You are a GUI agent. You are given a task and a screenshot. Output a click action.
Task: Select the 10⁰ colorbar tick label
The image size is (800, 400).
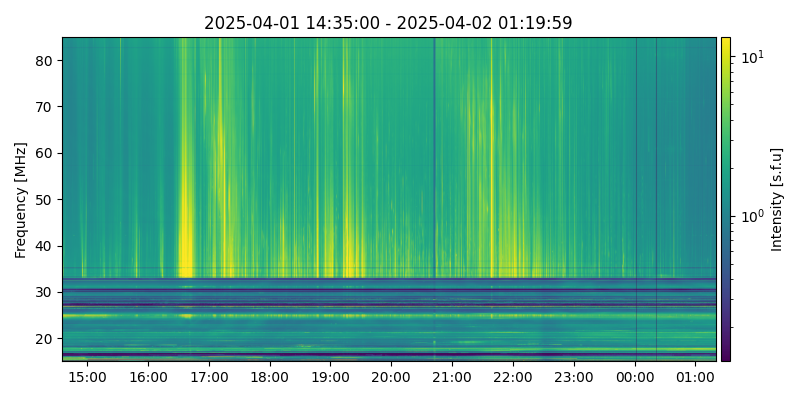pyautogui.click(x=750, y=215)
